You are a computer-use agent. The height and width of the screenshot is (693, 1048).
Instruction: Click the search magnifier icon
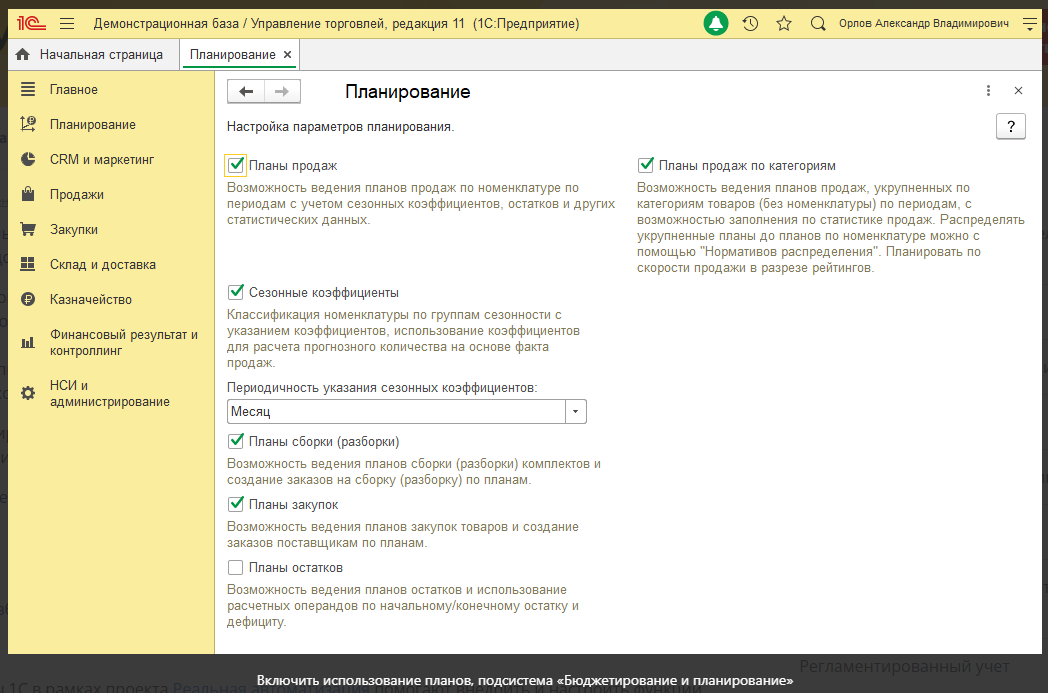click(x=817, y=24)
